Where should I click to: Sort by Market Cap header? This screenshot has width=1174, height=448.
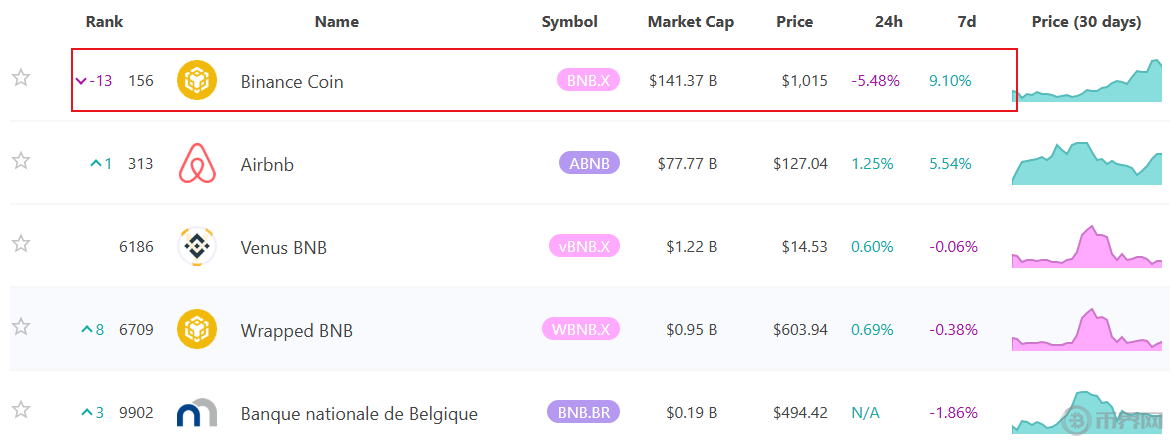[690, 22]
